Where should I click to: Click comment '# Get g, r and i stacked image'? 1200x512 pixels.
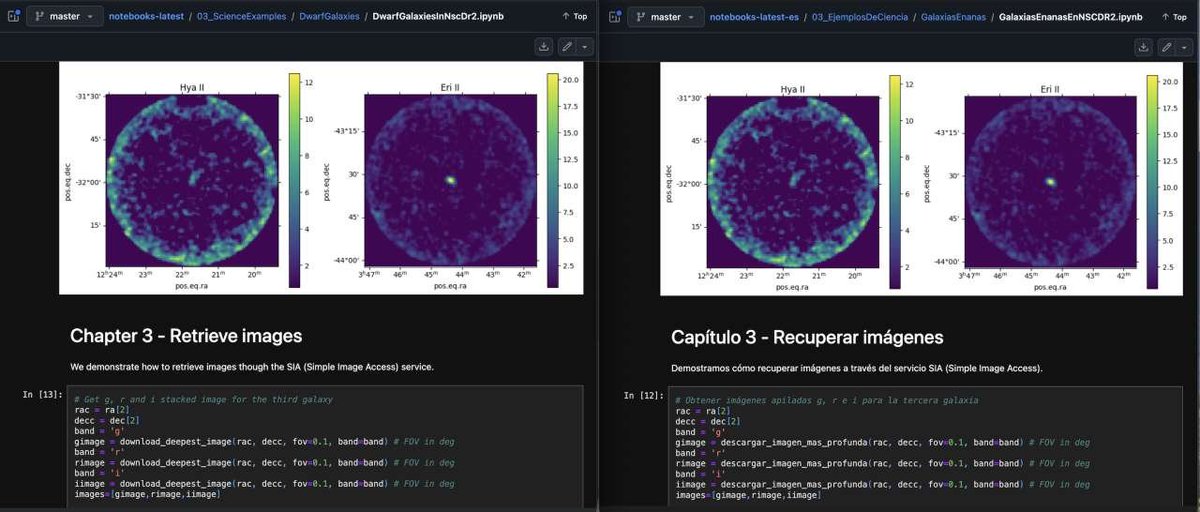(x=203, y=399)
